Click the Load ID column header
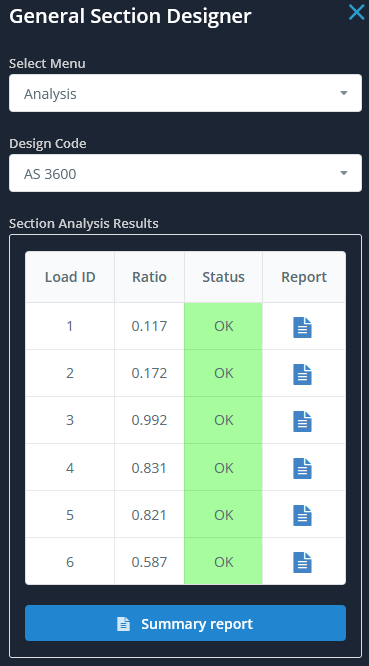 pos(70,277)
